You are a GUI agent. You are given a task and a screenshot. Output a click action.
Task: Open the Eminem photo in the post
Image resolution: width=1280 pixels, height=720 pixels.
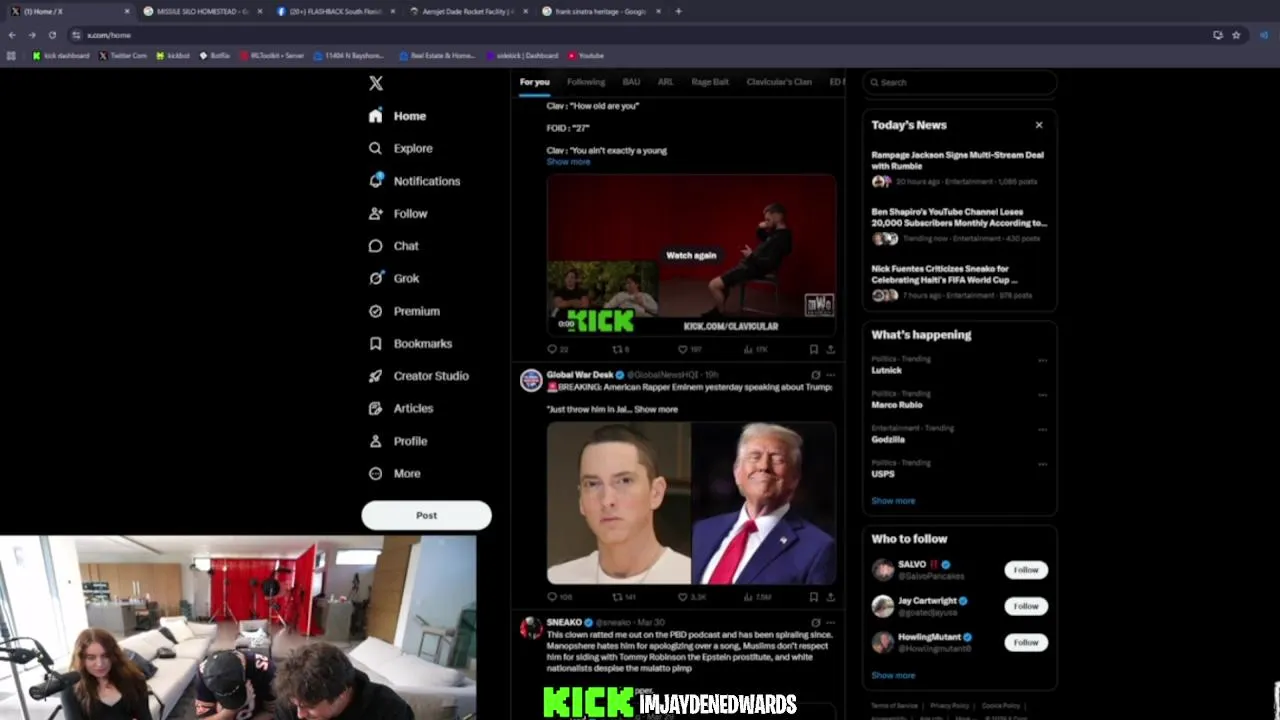[618, 503]
